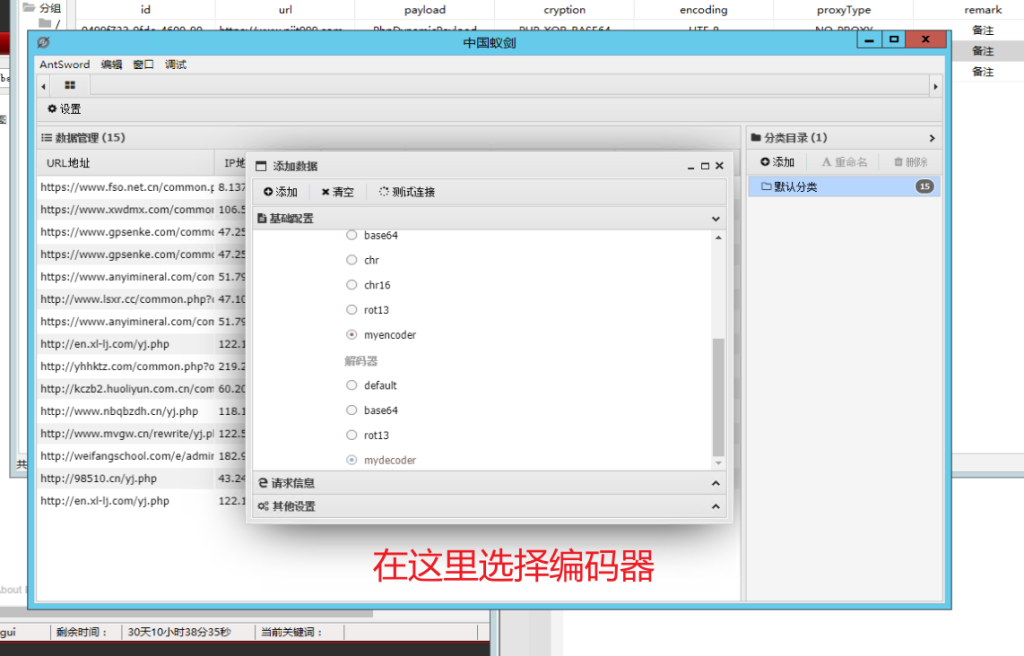
Task: Click the 重命名 rename category button
Action: pyautogui.click(x=844, y=162)
